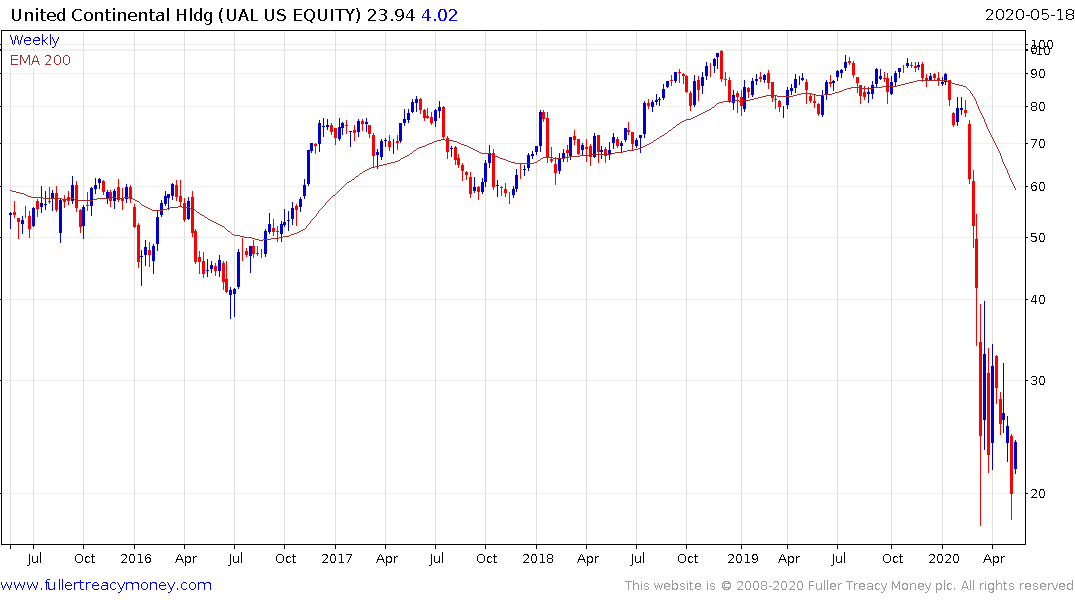
Task: Click the 40 price axis label
Action: pyautogui.click(x=1037, y=299)
